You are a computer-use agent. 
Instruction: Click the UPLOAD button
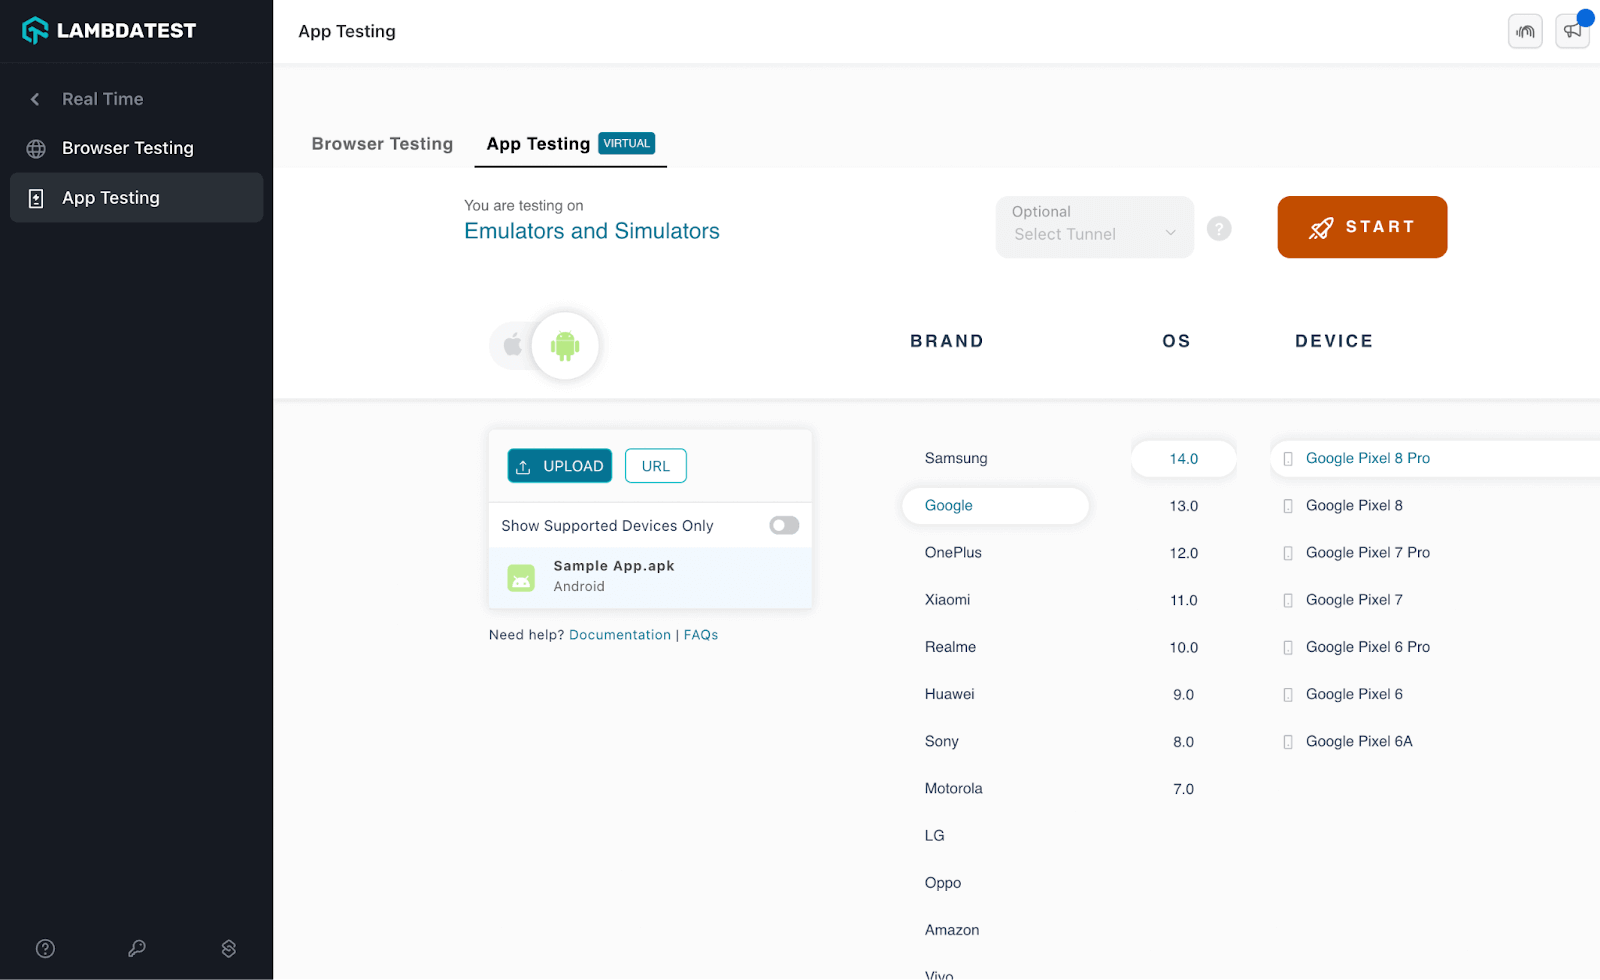[x=559, y=466]
